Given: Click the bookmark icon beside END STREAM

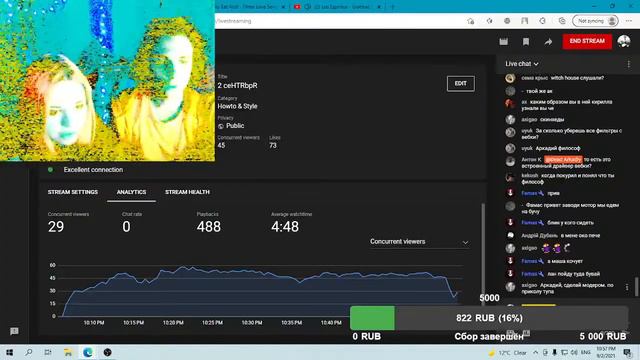Looking at the screenshot, I should [x=526, y=41].
